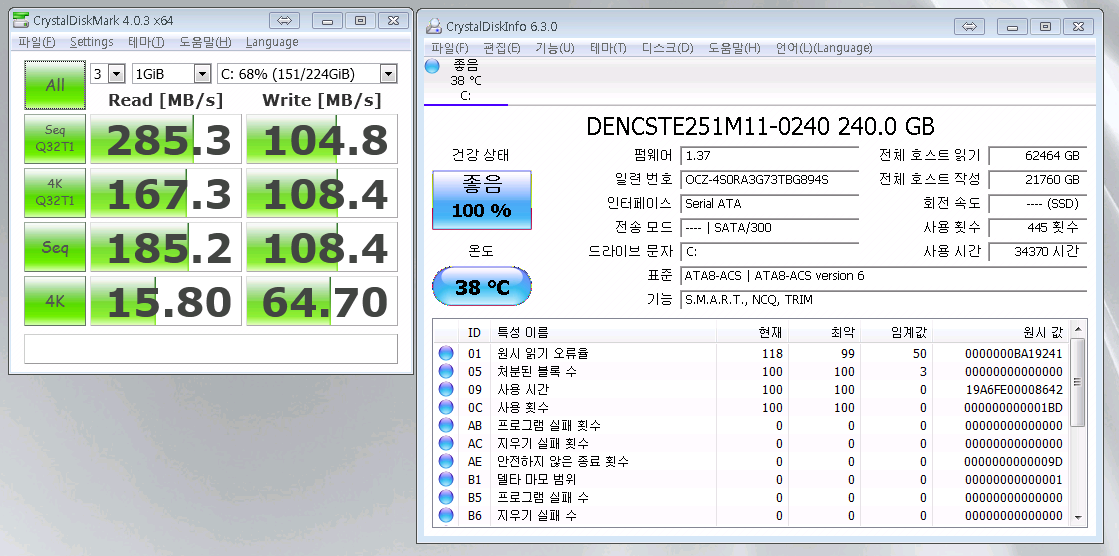Click the CrystalDiskMark title bar app icon
The image size is (1119, 556).
(22, 20)
